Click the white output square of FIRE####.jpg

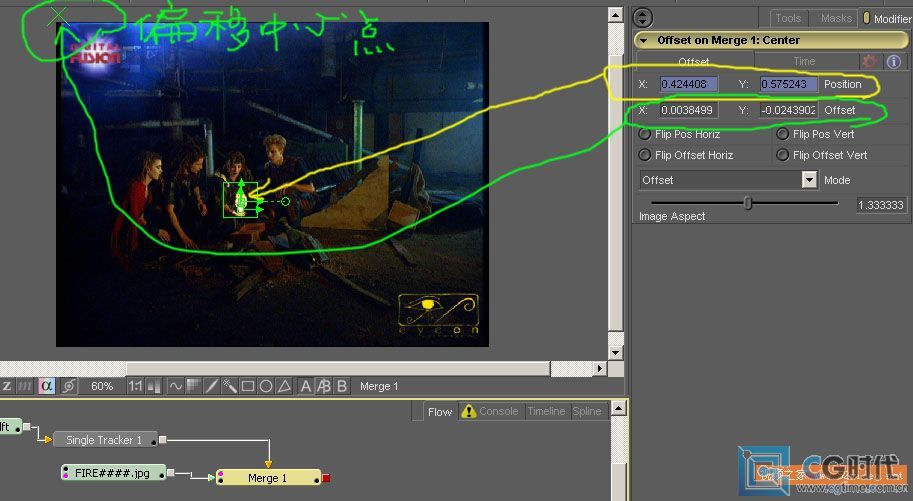pos(171,473)
